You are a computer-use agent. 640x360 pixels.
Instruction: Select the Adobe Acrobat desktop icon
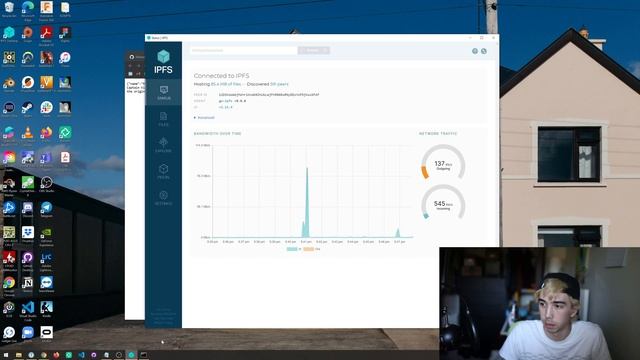pos(46,36)
